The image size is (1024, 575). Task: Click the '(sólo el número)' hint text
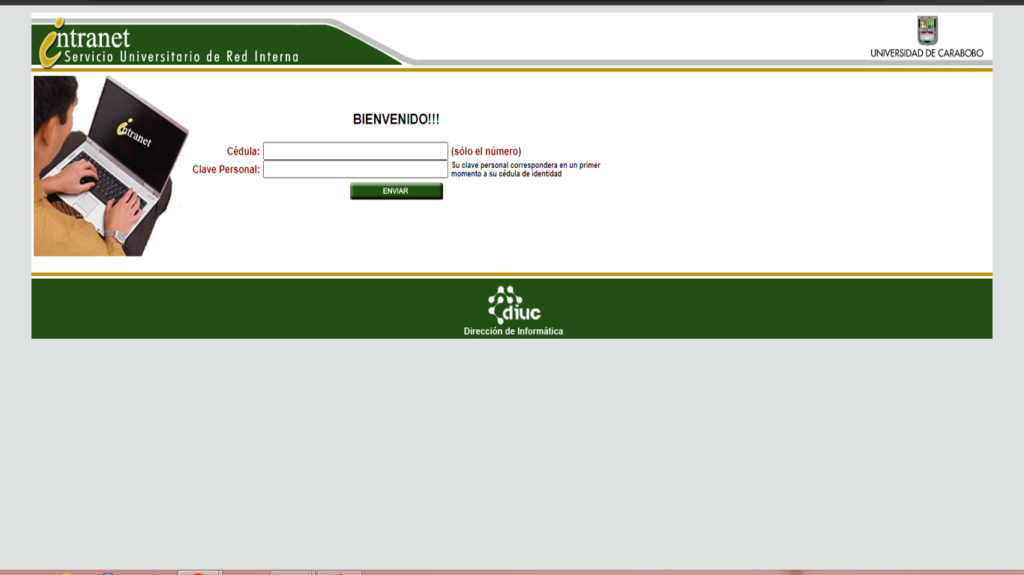click(x=486, y=152)
